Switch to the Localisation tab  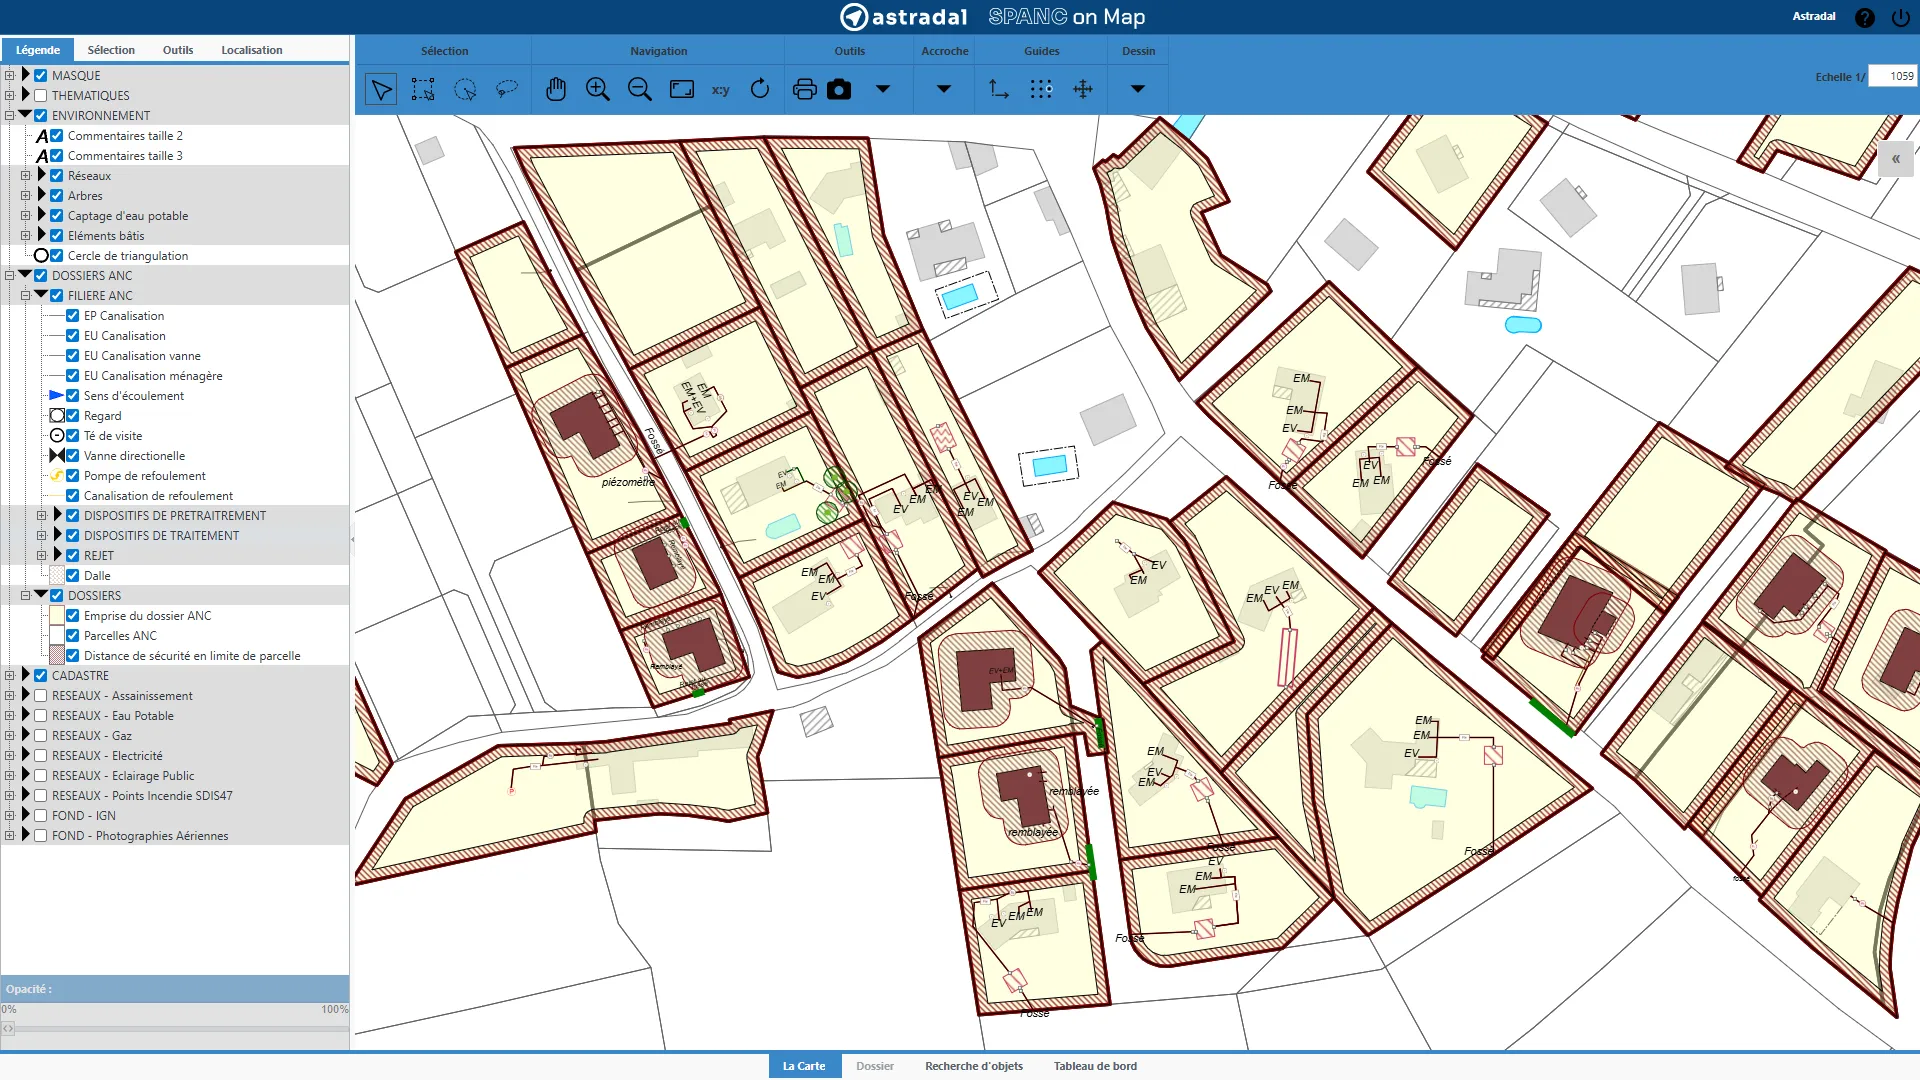251,50
